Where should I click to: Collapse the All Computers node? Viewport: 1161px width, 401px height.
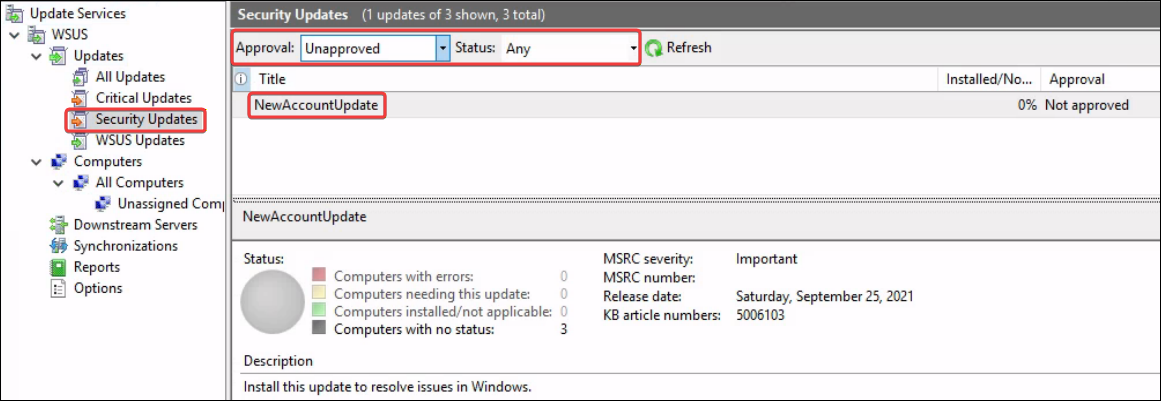59,183
